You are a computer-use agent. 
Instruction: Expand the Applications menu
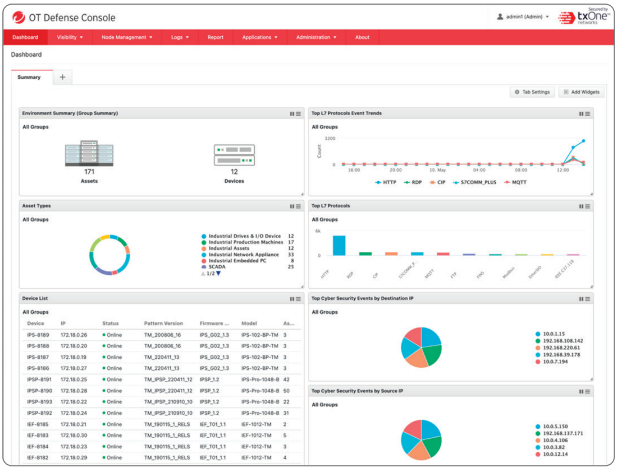click(260, 37)
